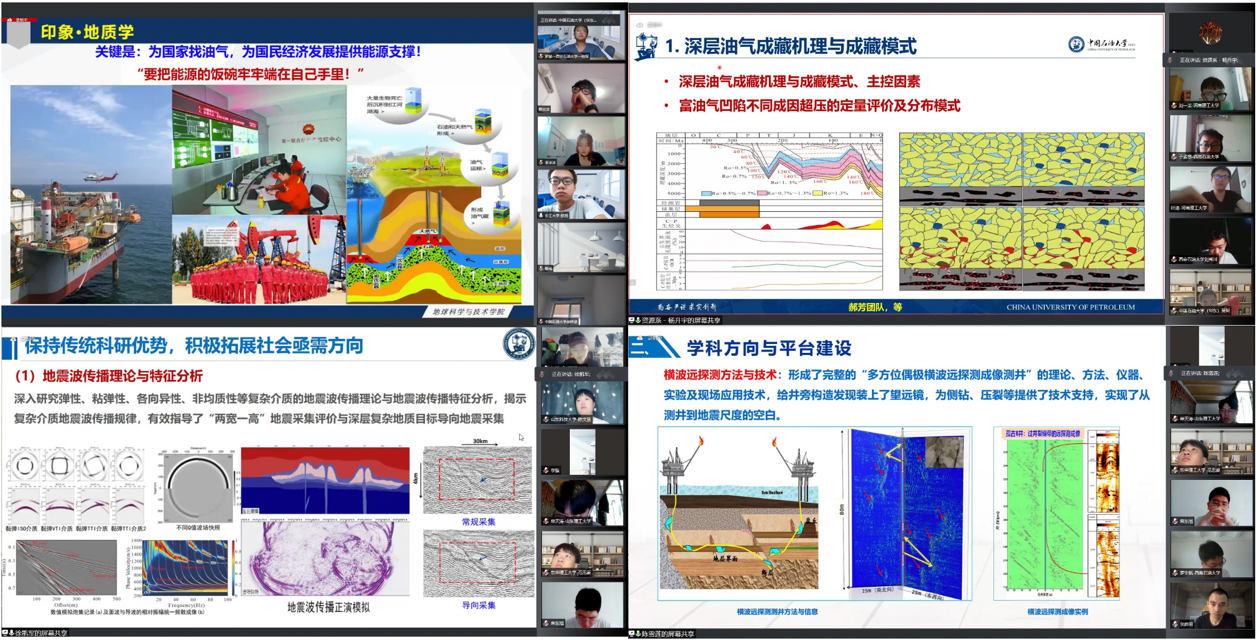
Task: Click the 常规采集 seismic section image
Action: coord(478,480)
